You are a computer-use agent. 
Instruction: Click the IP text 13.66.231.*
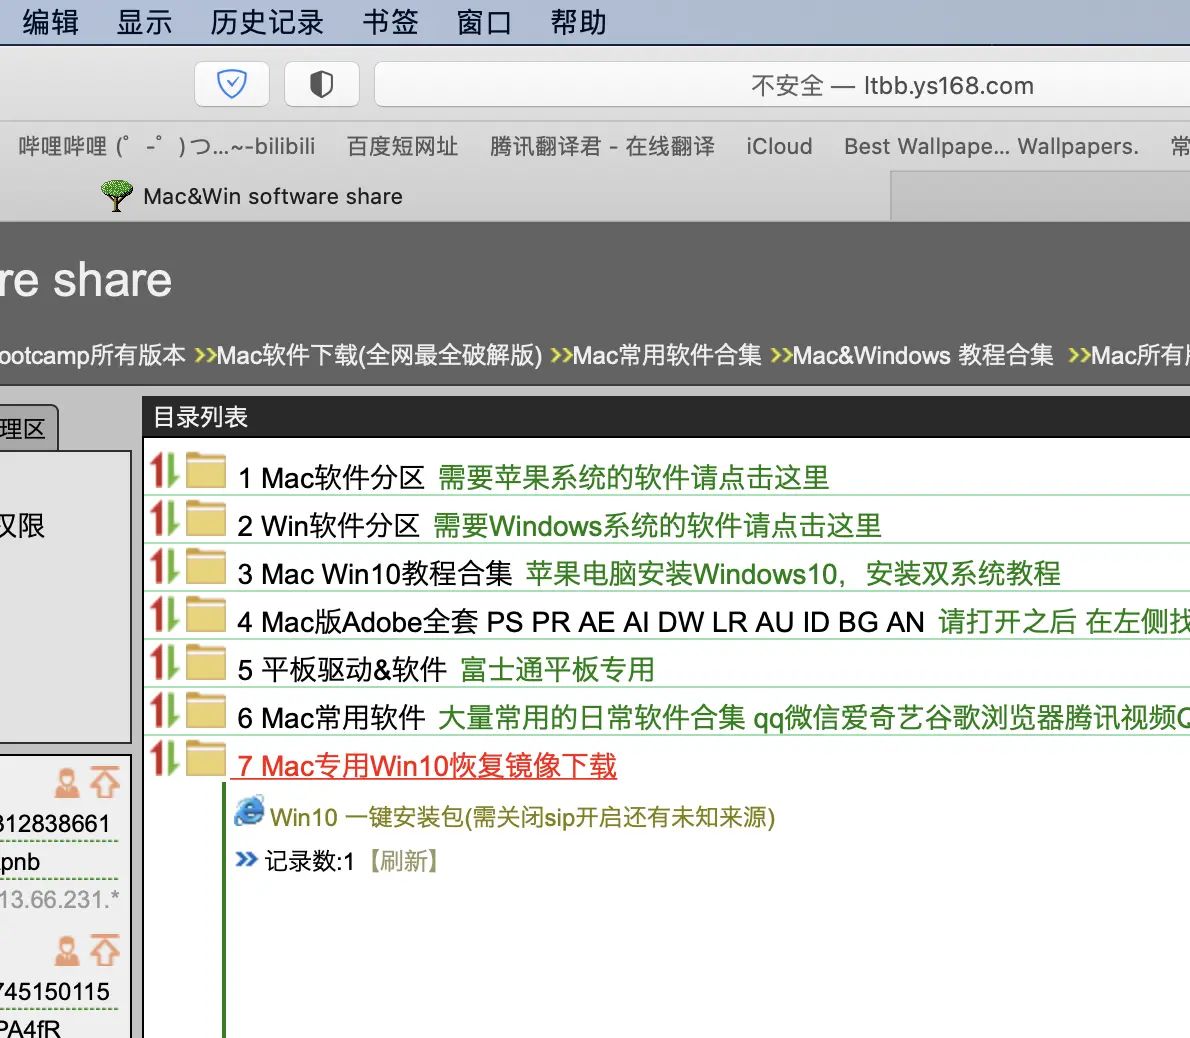pos(59,899)
